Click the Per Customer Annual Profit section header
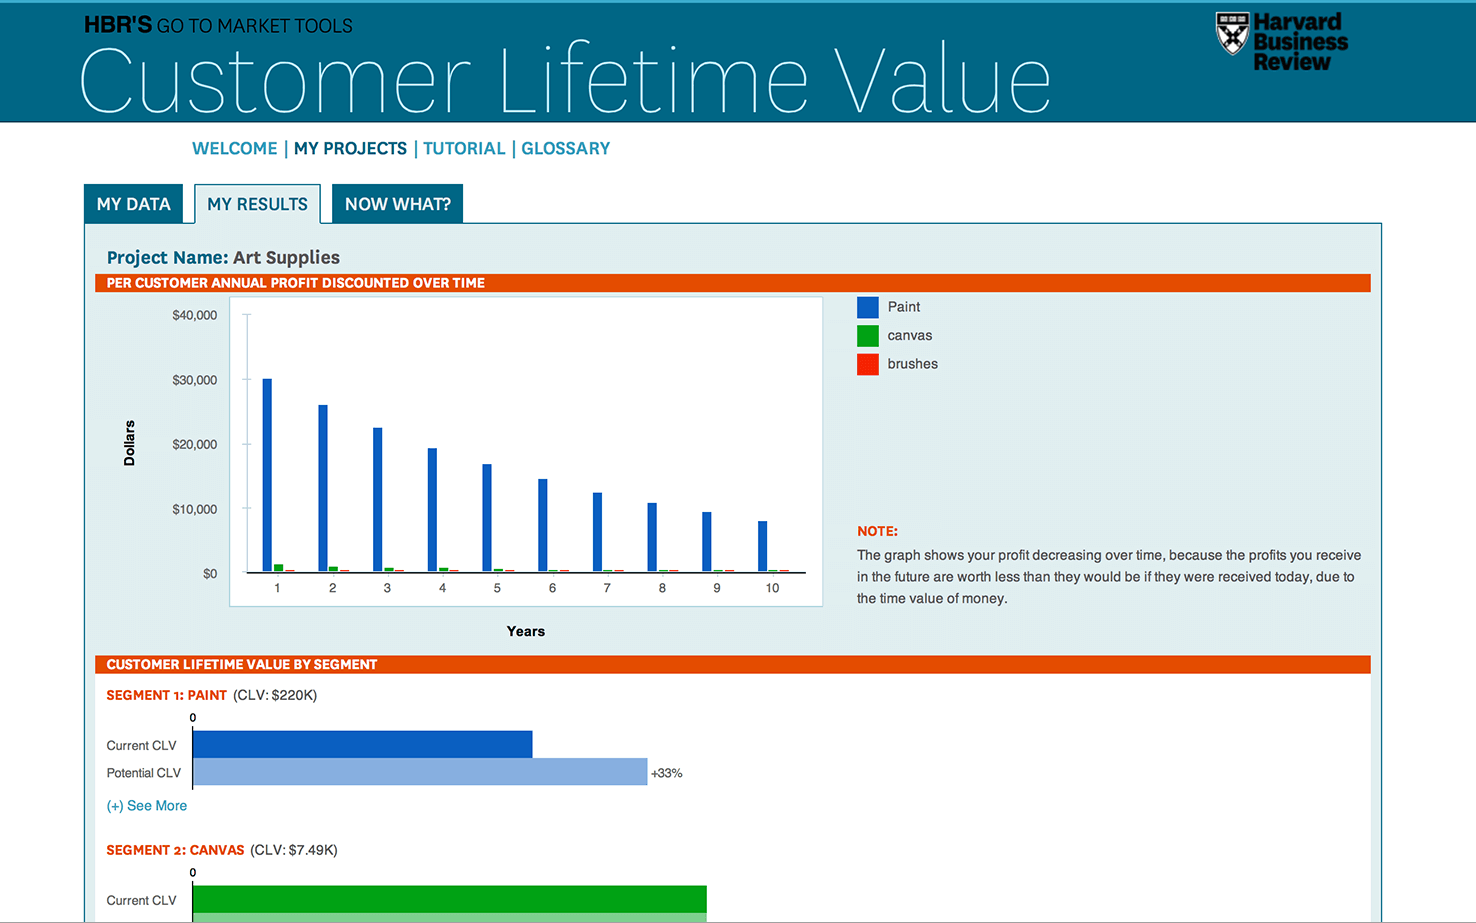Screen dimensions: 1476x923 732,283
